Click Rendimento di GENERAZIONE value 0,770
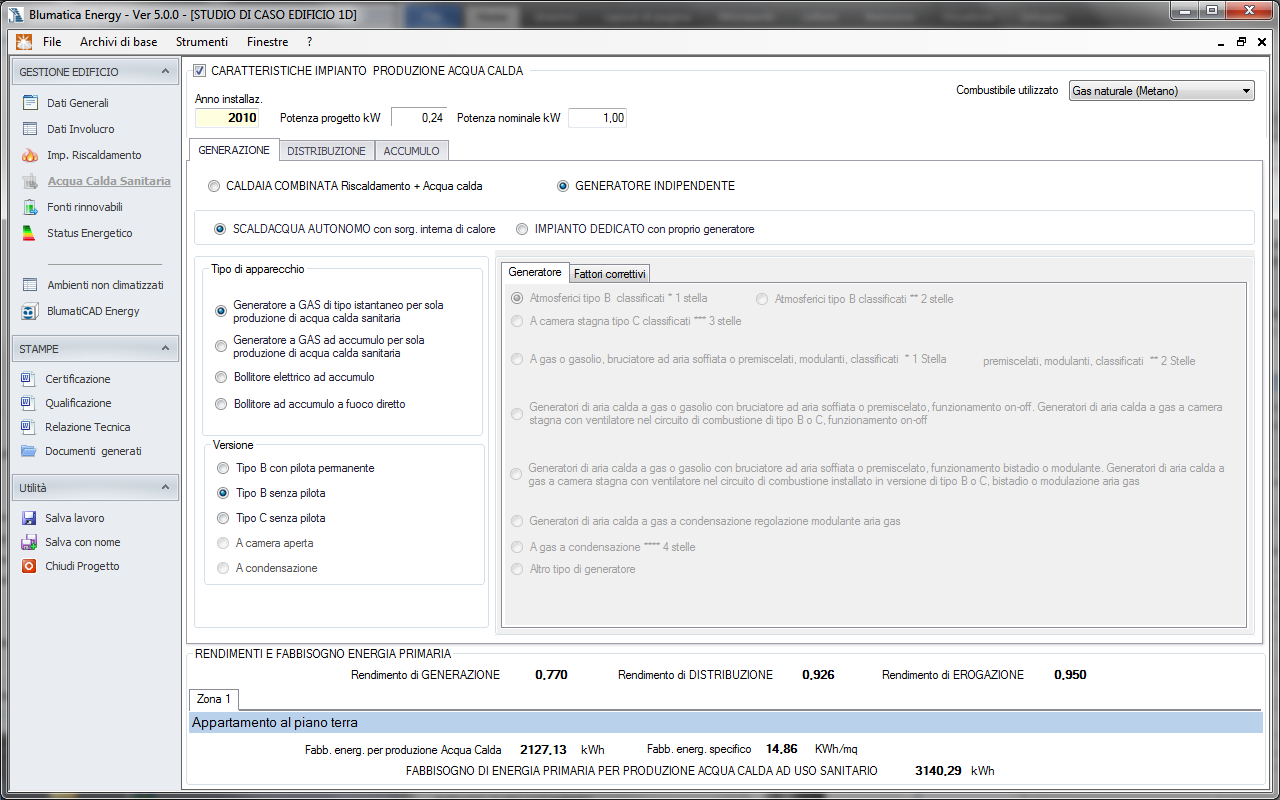1280x800 pixels. click(x=551, y=675)
